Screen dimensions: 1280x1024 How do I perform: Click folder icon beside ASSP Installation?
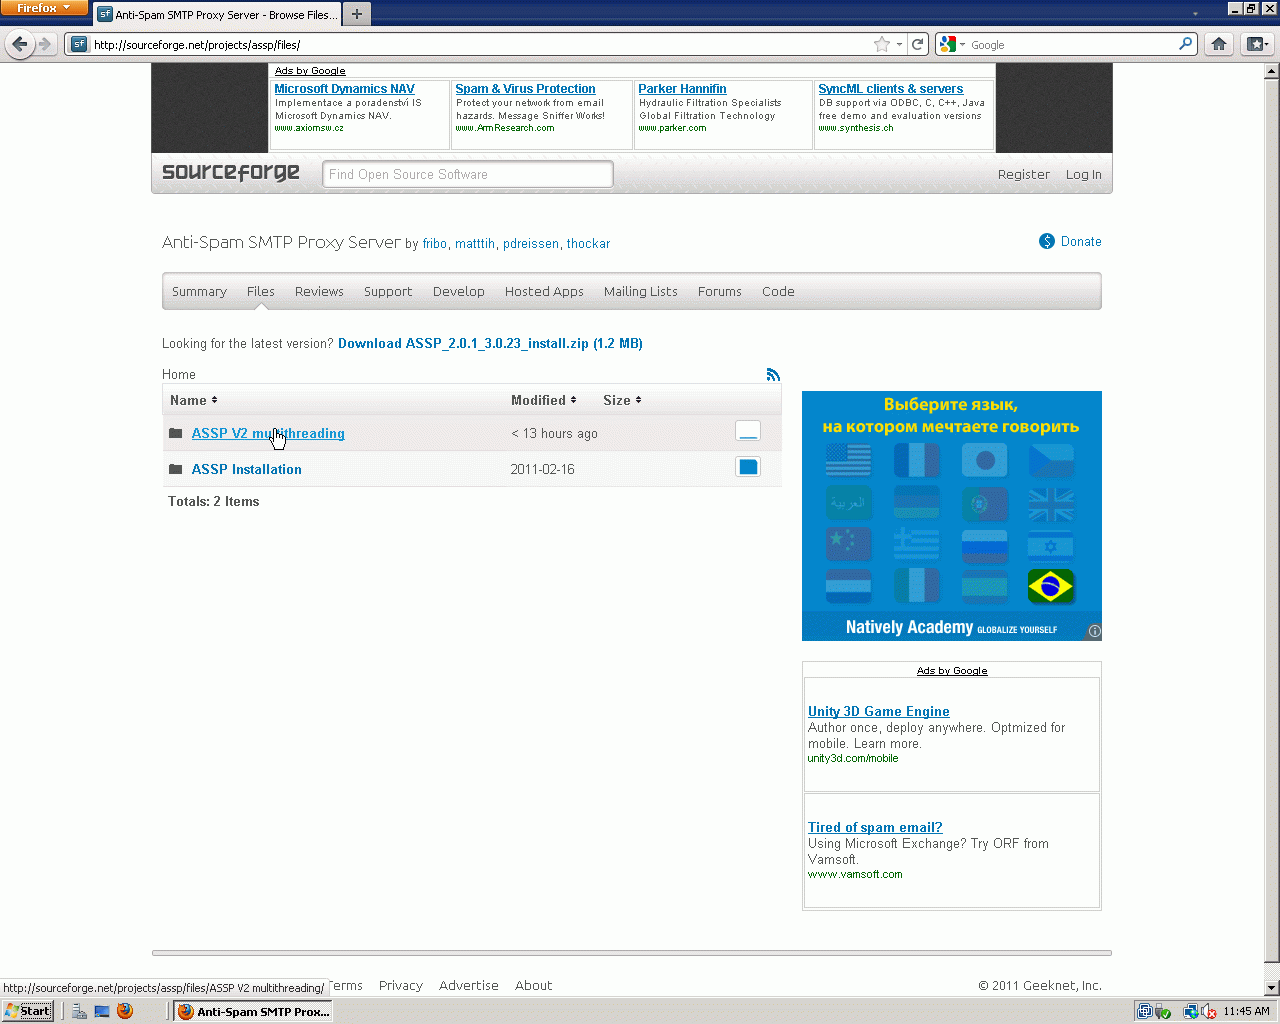(x=176, y=469)
